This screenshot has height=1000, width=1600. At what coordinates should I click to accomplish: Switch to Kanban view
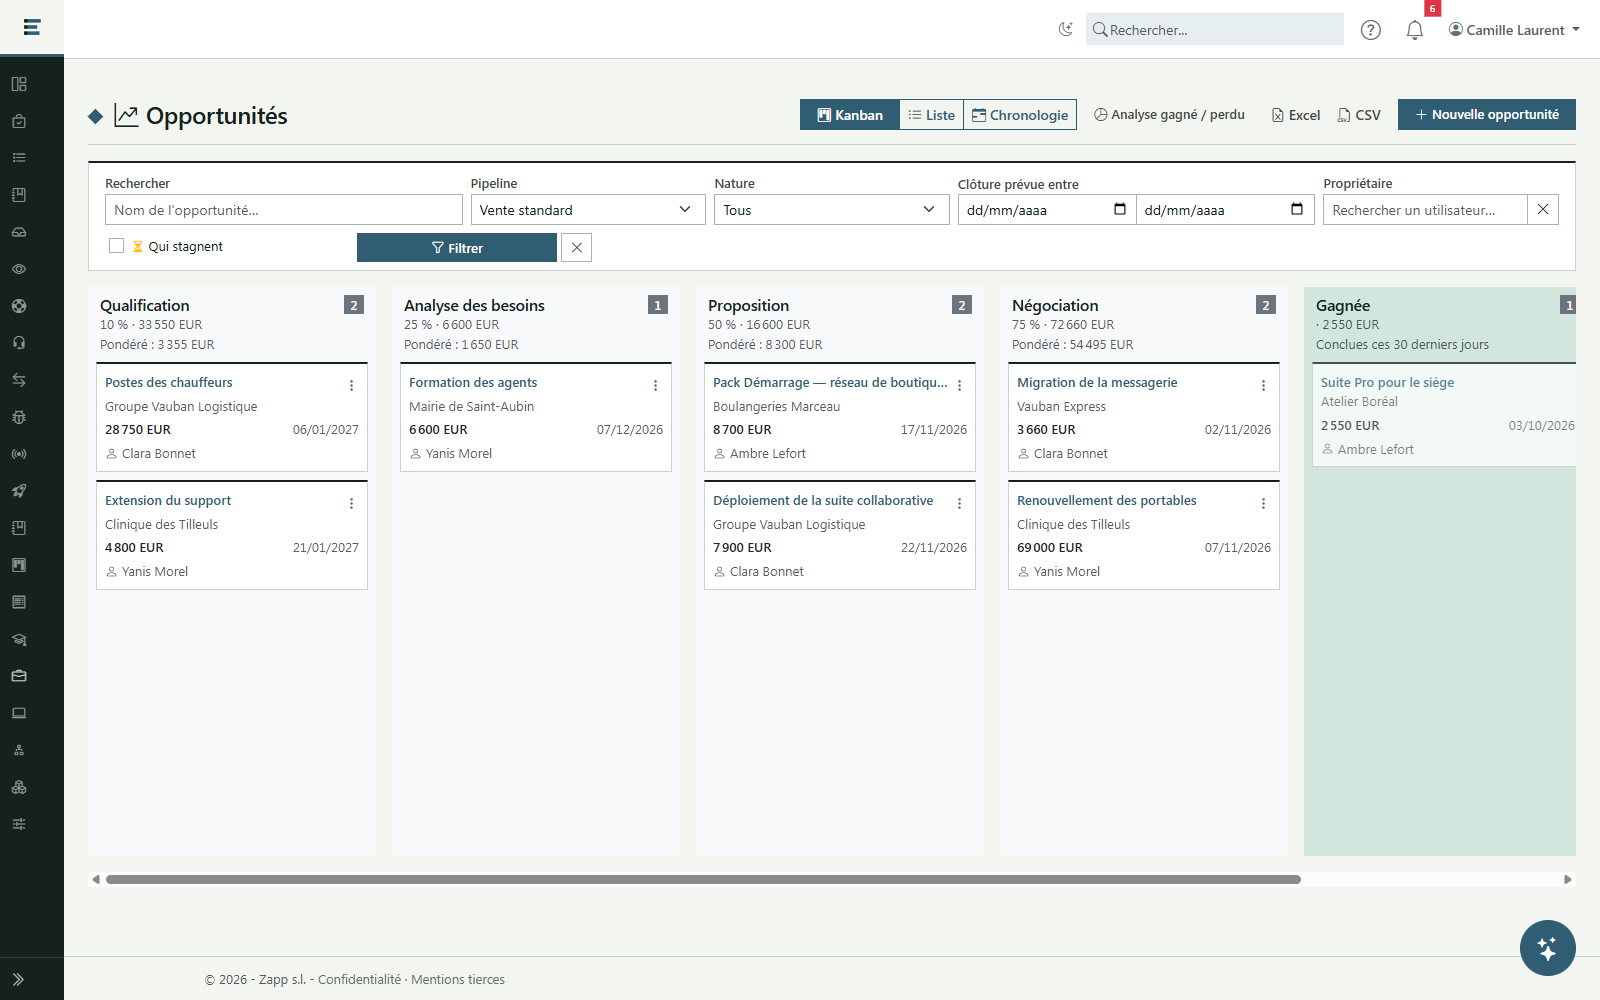(850, 115)
